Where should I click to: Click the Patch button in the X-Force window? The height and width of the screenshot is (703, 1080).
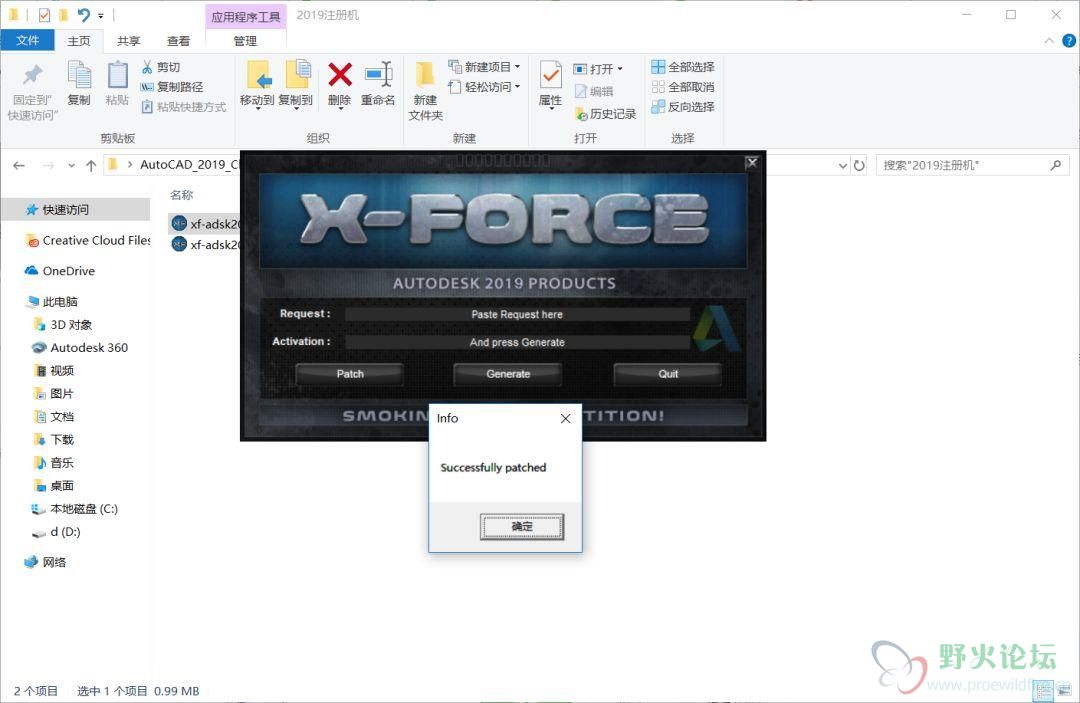tap(350, 374)
